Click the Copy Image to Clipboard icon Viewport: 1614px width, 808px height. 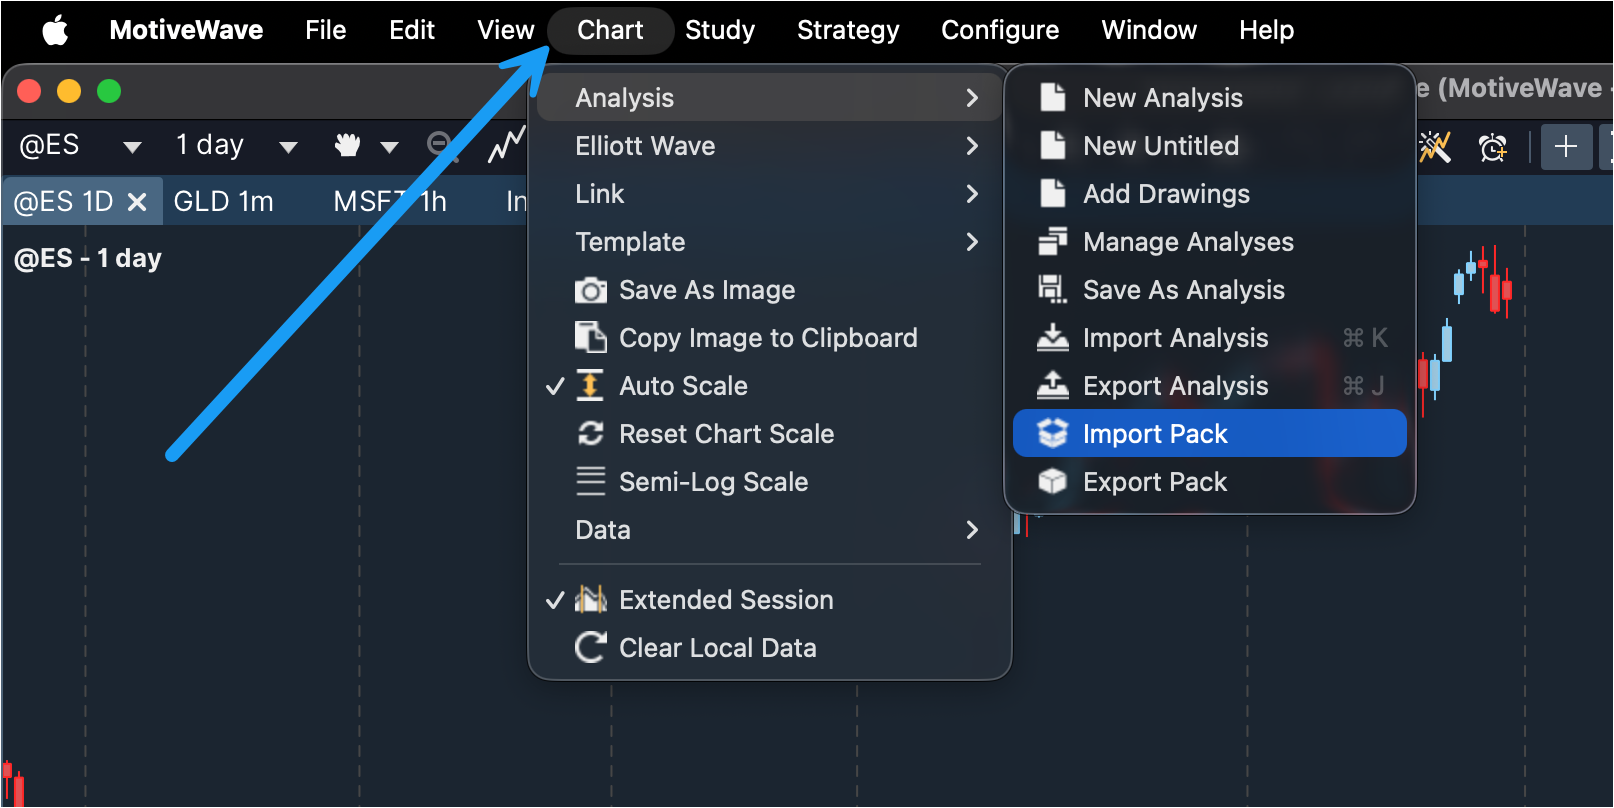590,338
